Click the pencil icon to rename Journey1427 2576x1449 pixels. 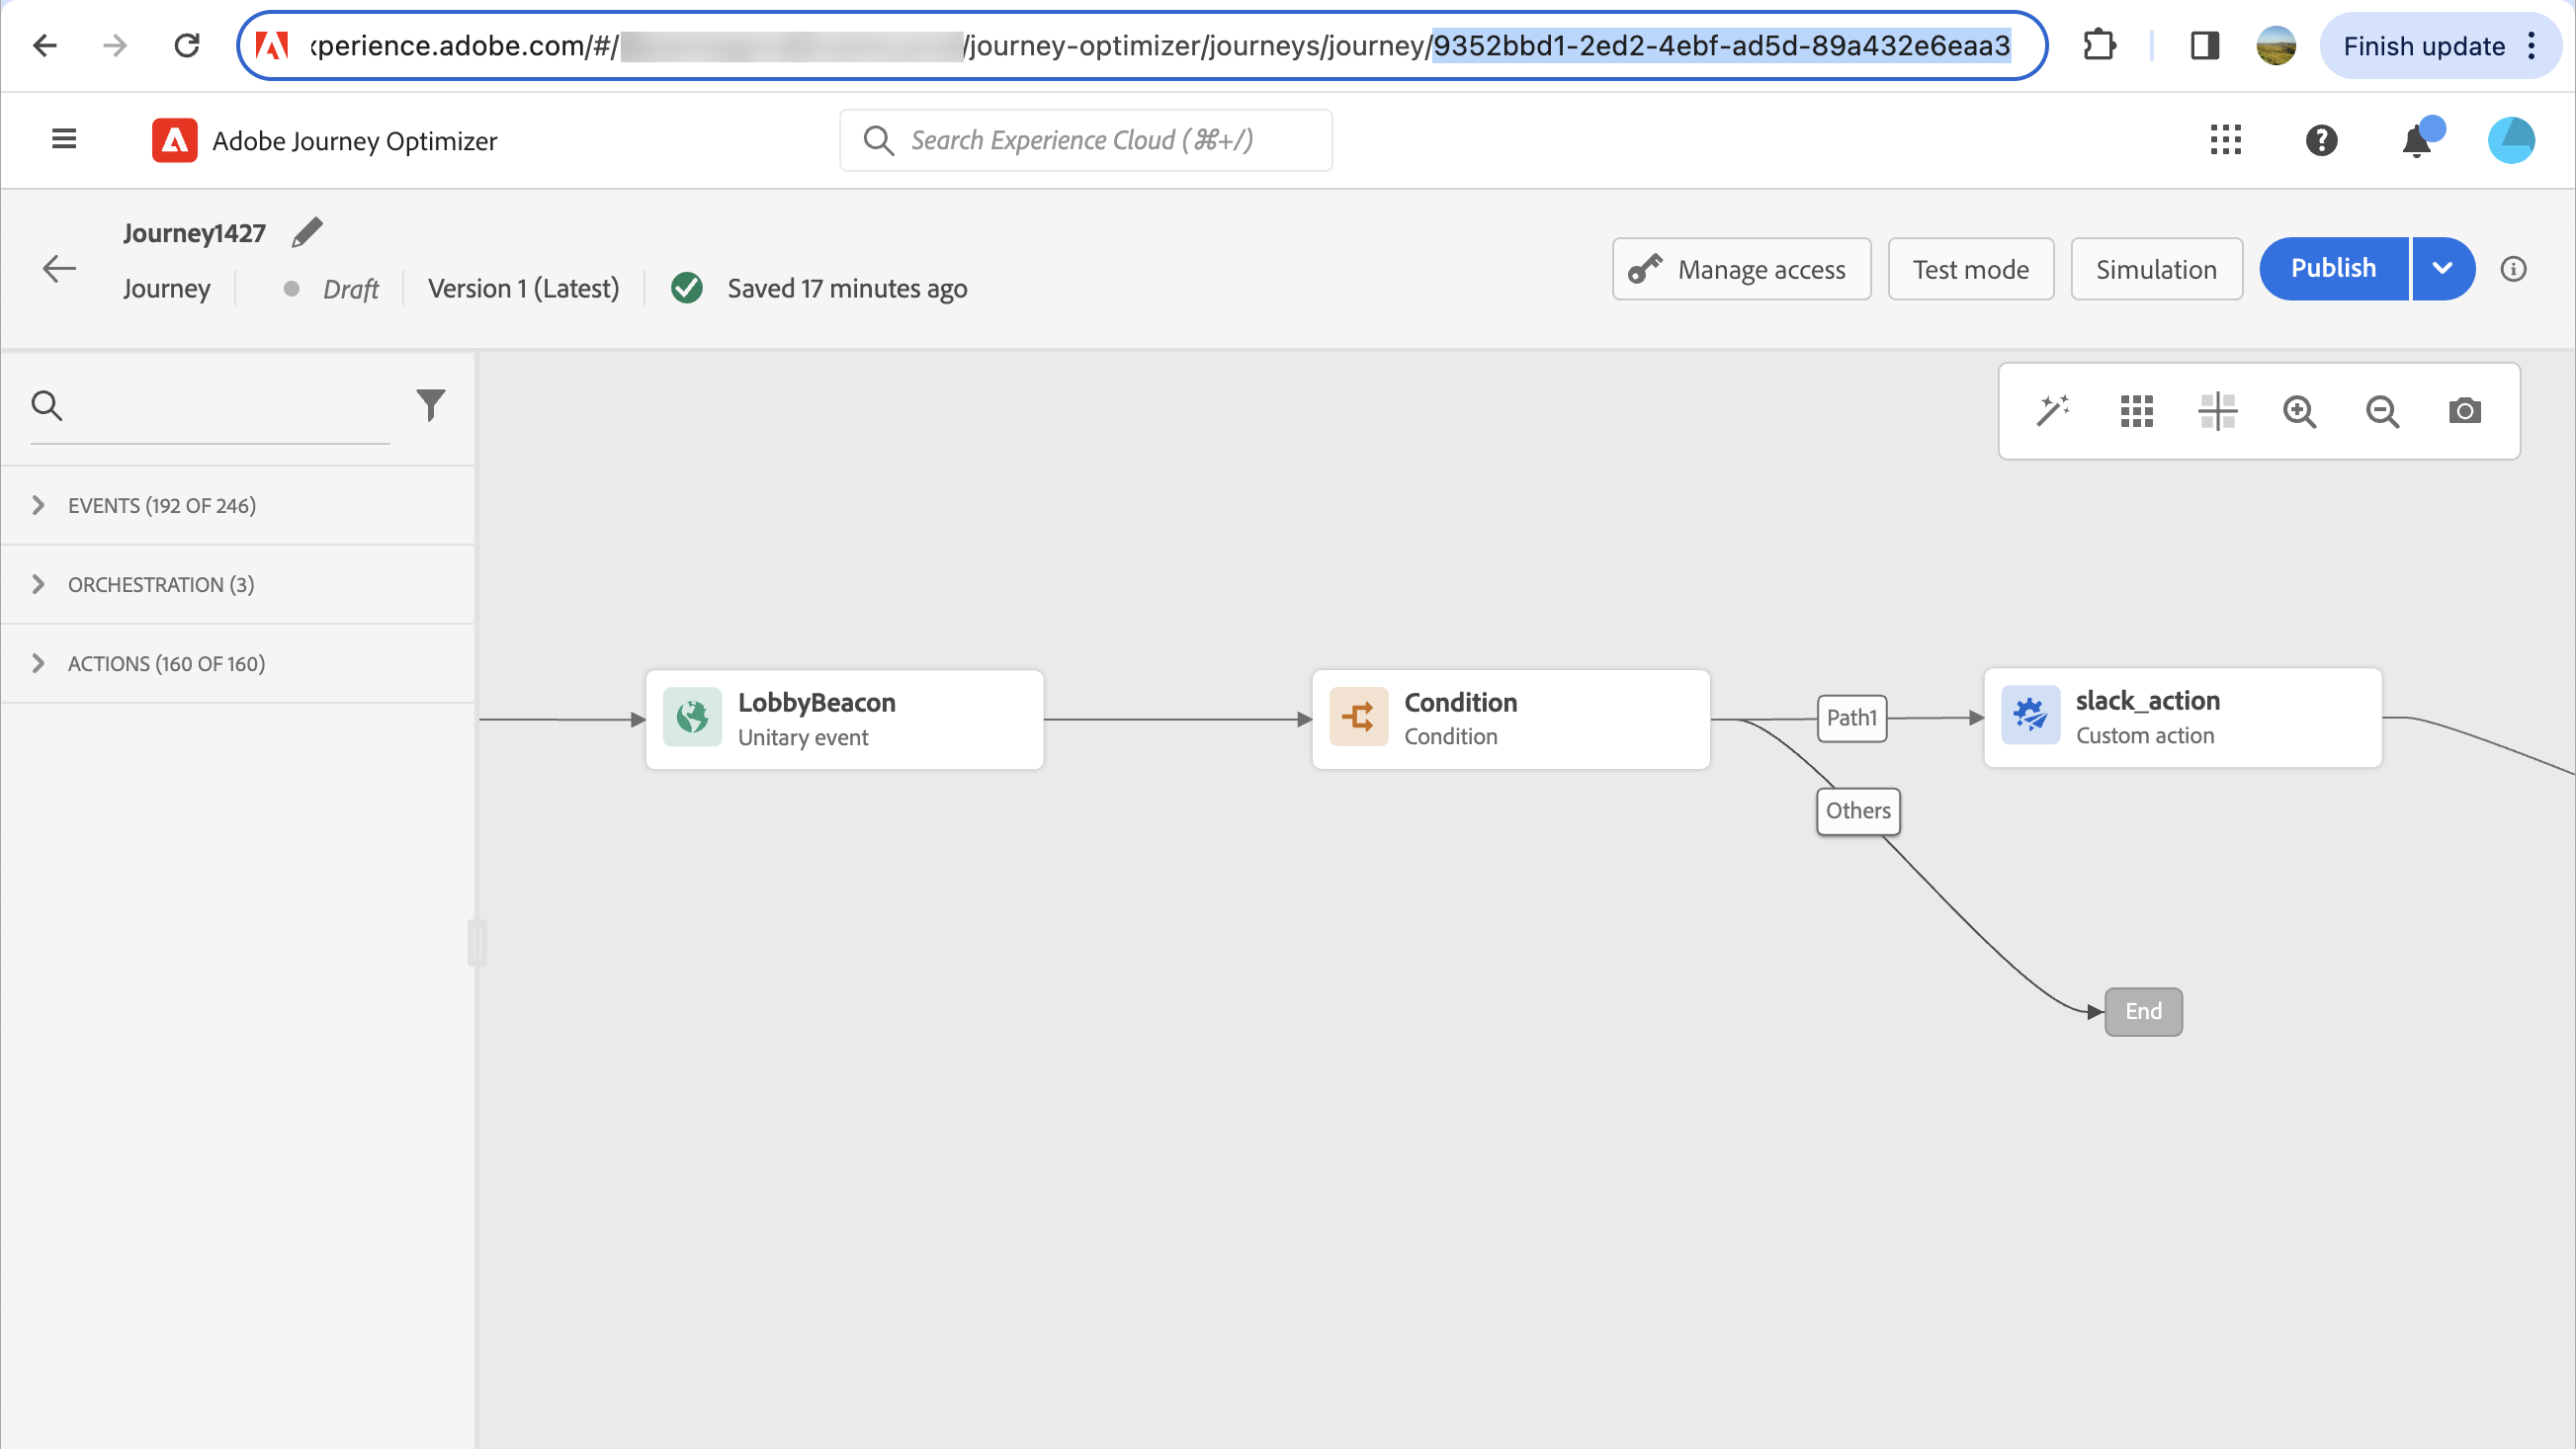tap(307, 233)
